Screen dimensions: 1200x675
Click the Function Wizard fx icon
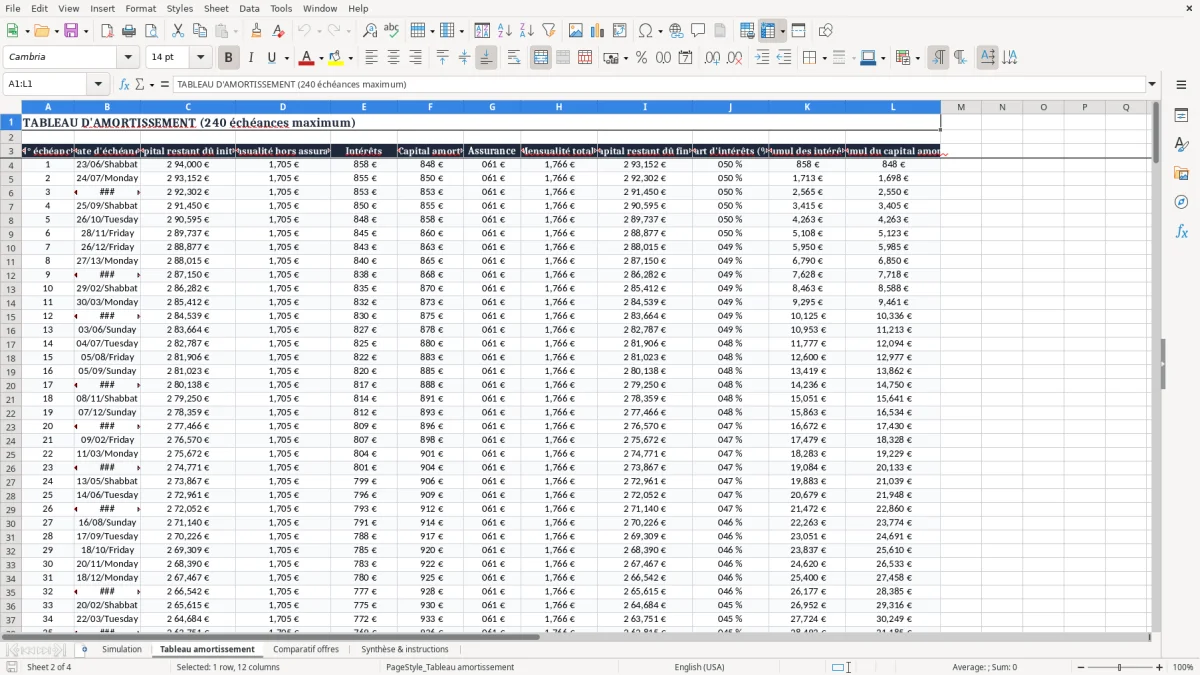click(x=125, y=84)
